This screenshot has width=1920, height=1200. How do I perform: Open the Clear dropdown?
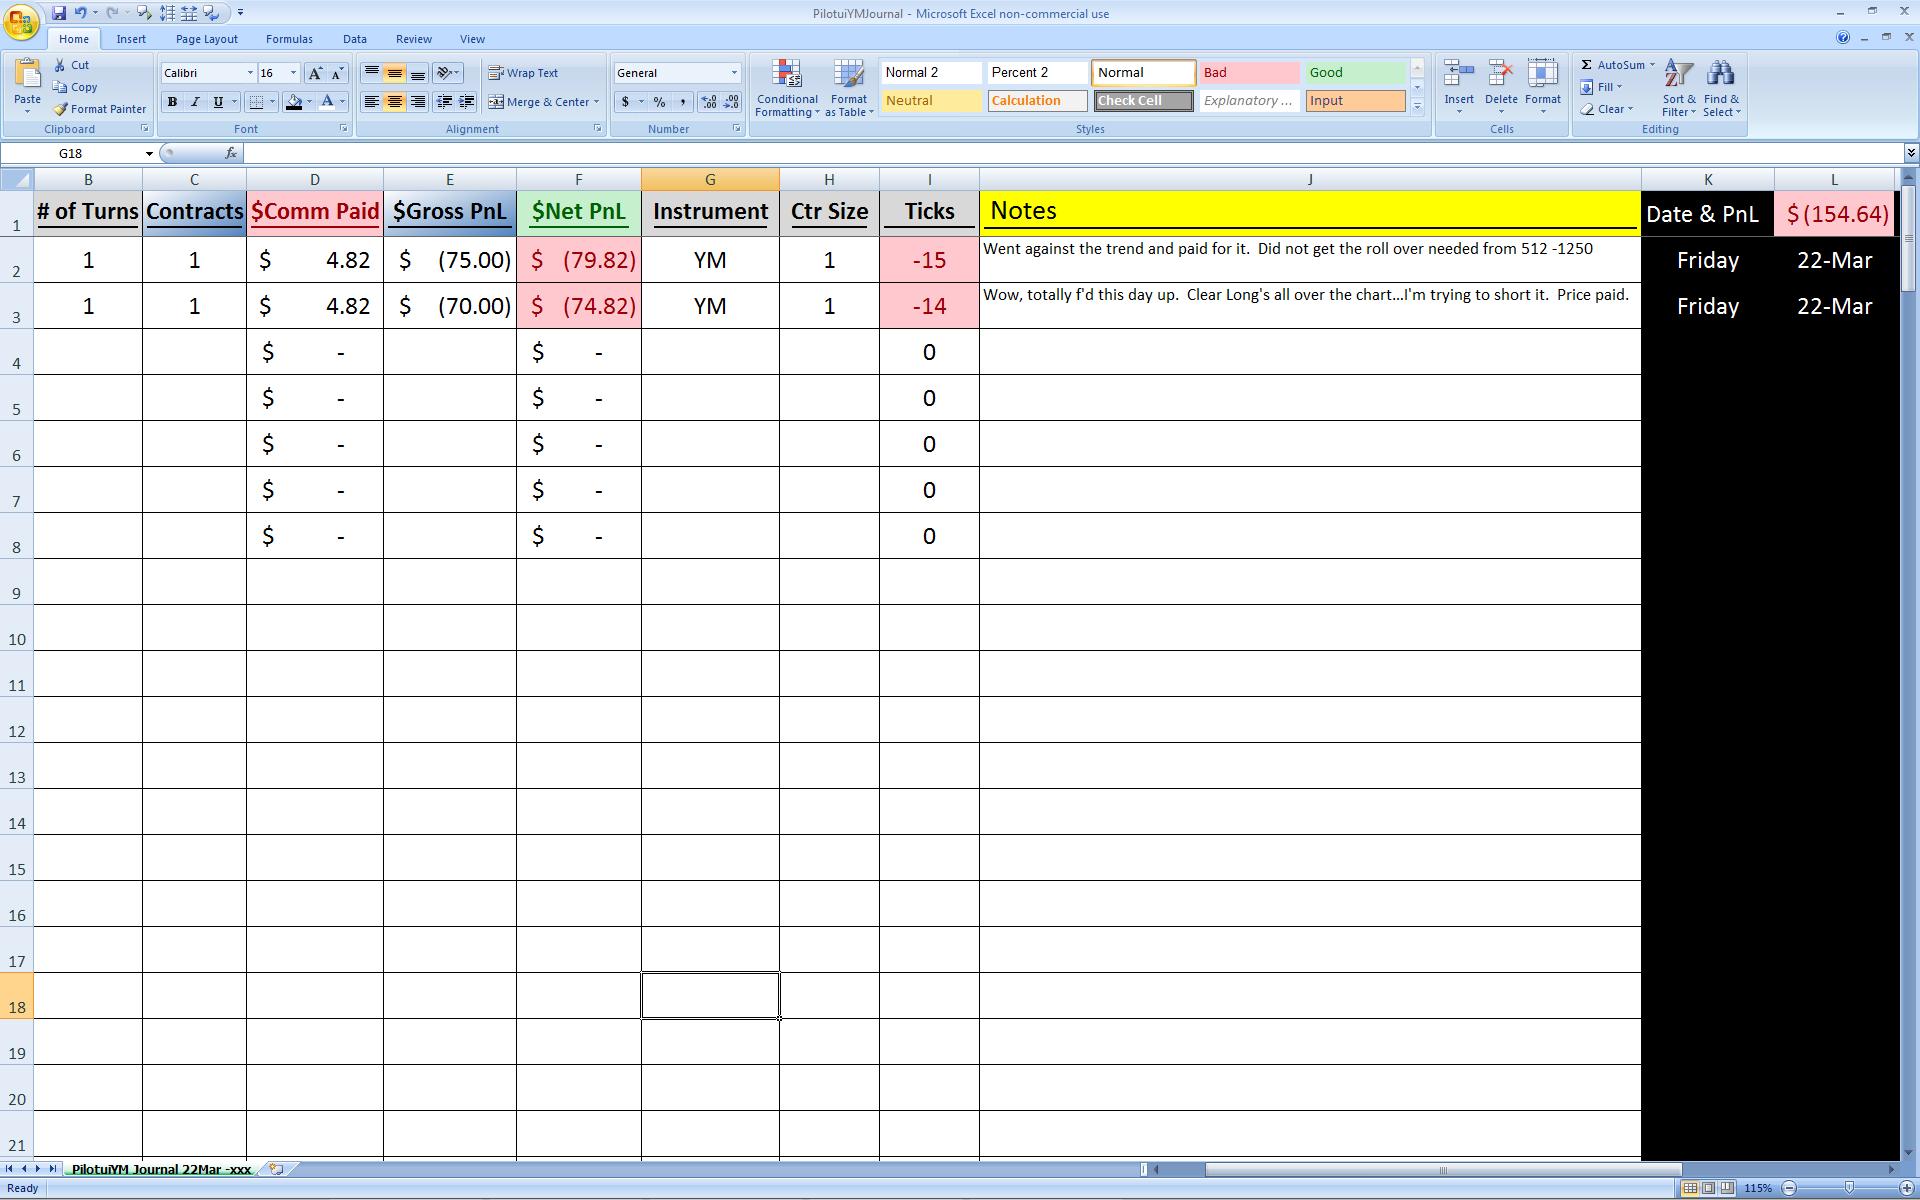(x=1607, y=109)
